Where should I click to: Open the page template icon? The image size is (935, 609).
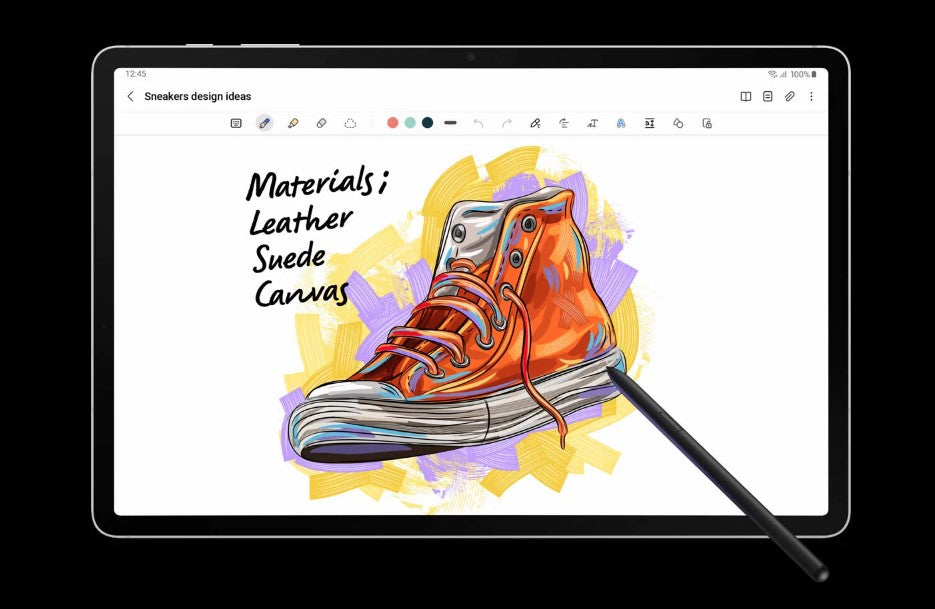tap(767, 97)
